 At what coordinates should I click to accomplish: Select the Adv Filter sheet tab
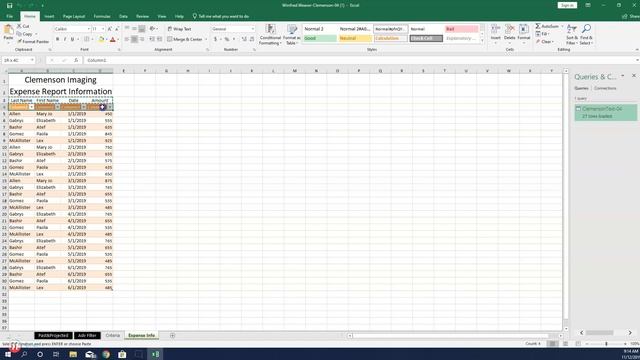click(87, 336)
